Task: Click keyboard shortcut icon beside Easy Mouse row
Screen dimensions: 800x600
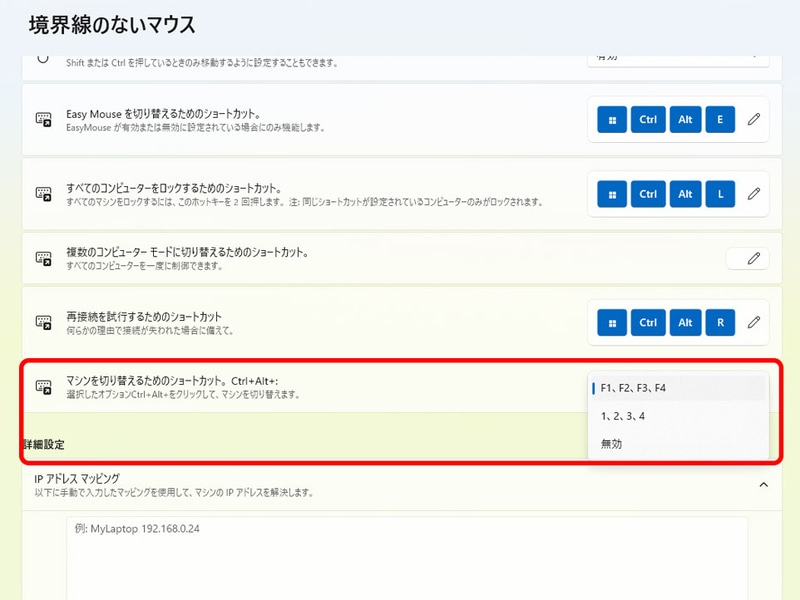Action: 43,119
